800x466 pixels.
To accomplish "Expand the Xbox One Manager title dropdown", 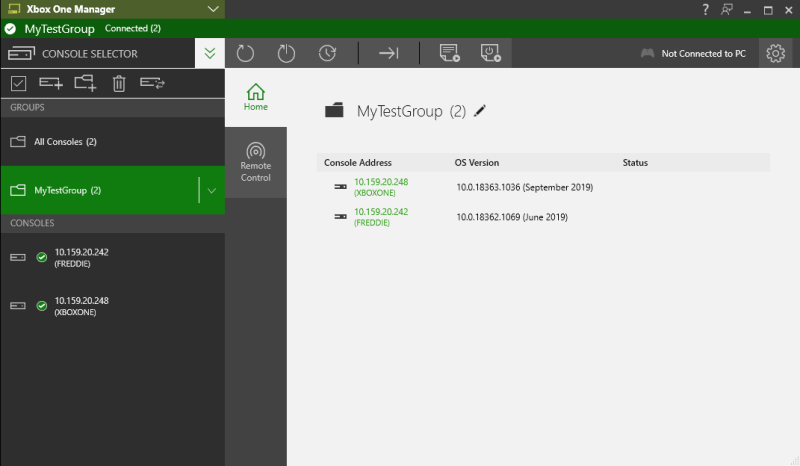I will [213, 9].
